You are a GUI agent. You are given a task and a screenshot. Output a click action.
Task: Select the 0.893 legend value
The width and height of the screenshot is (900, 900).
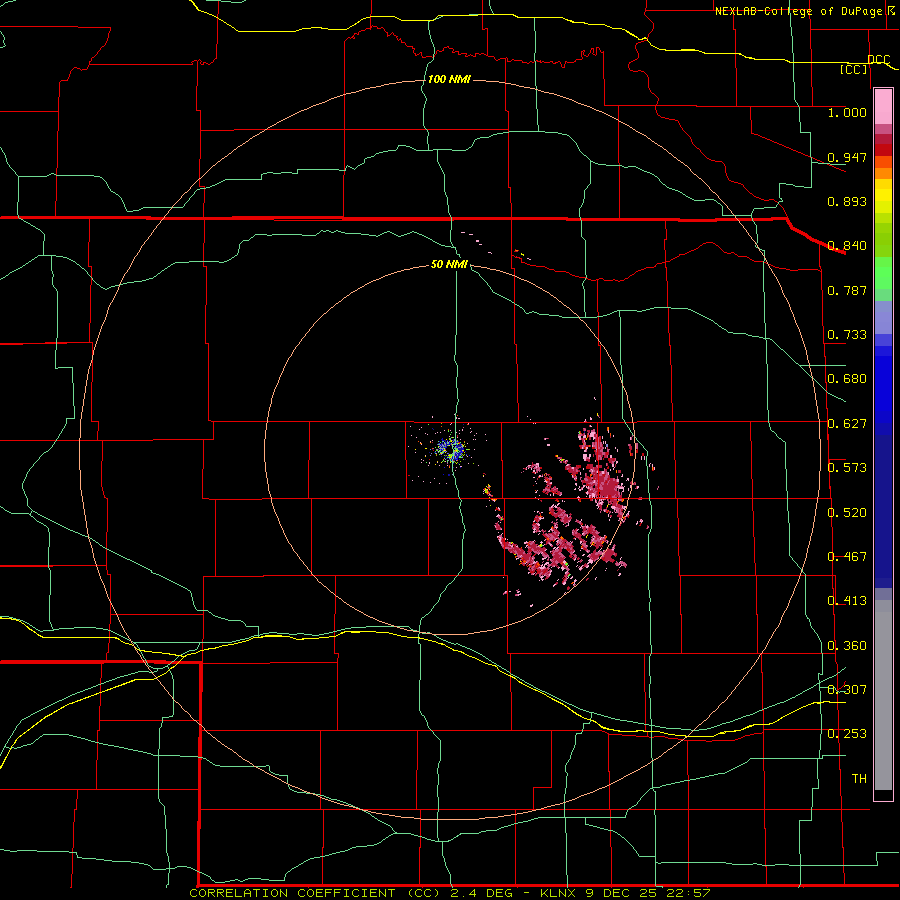[x=847, y=201]
